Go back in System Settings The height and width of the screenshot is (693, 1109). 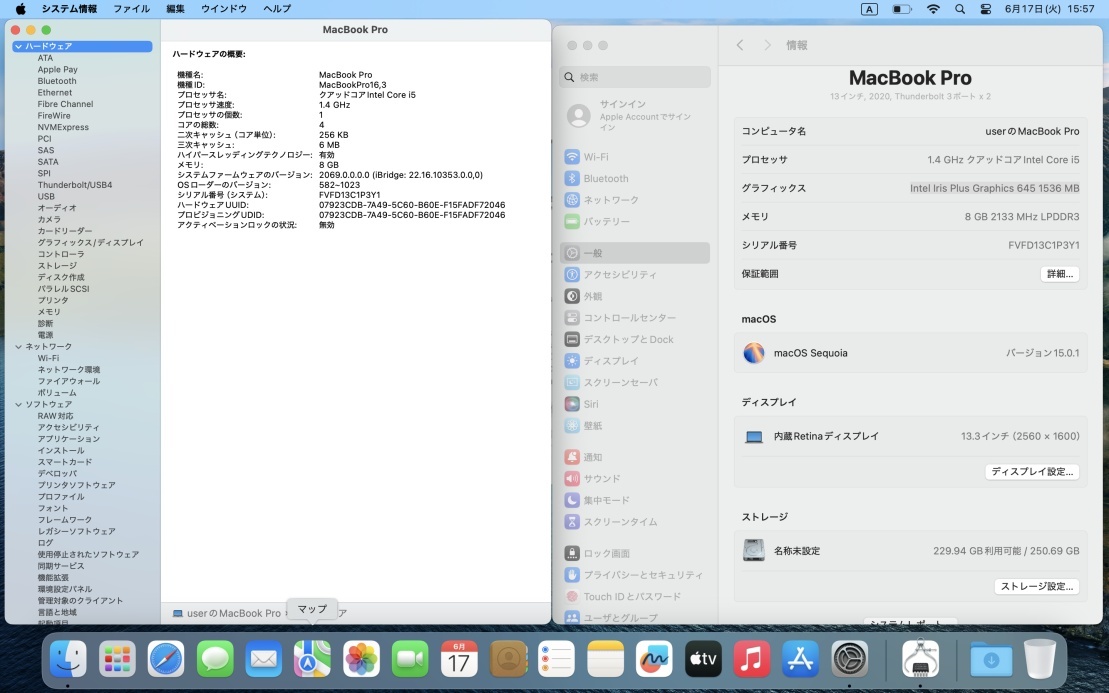740,45
